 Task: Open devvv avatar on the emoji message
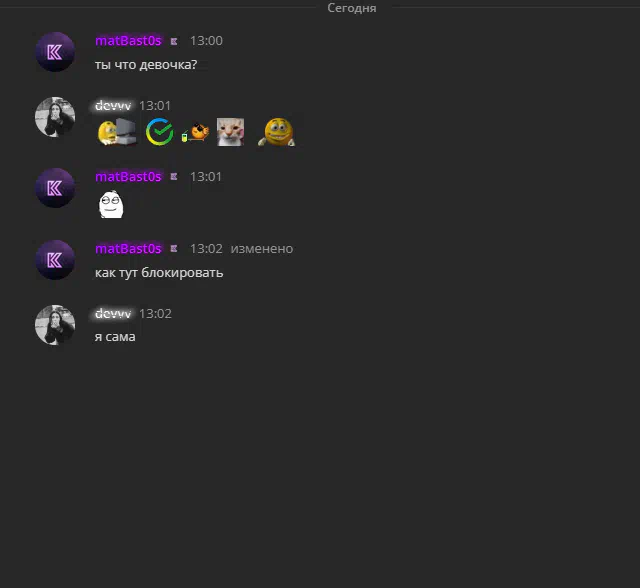(55, 117)
